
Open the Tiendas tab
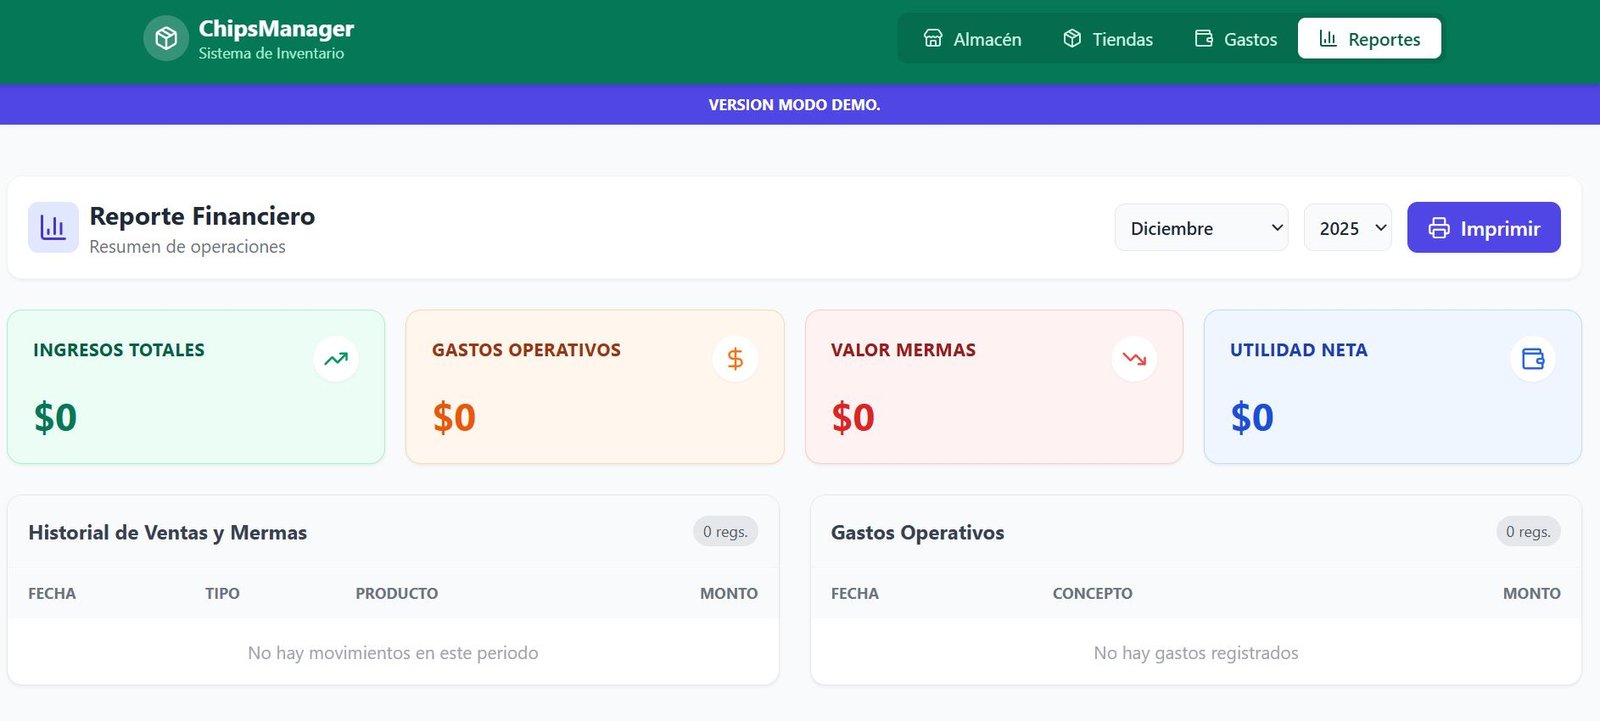[x=1107, y=39]
